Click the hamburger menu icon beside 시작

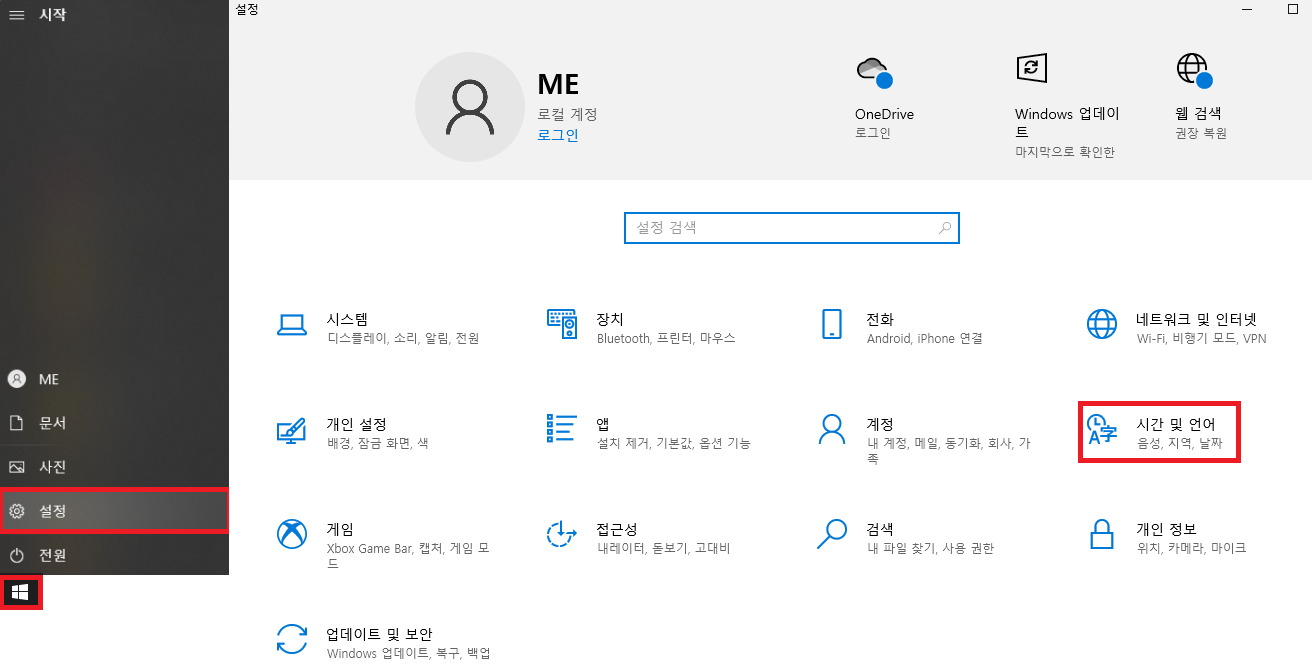pyautogui.click(x=16, y=15)
